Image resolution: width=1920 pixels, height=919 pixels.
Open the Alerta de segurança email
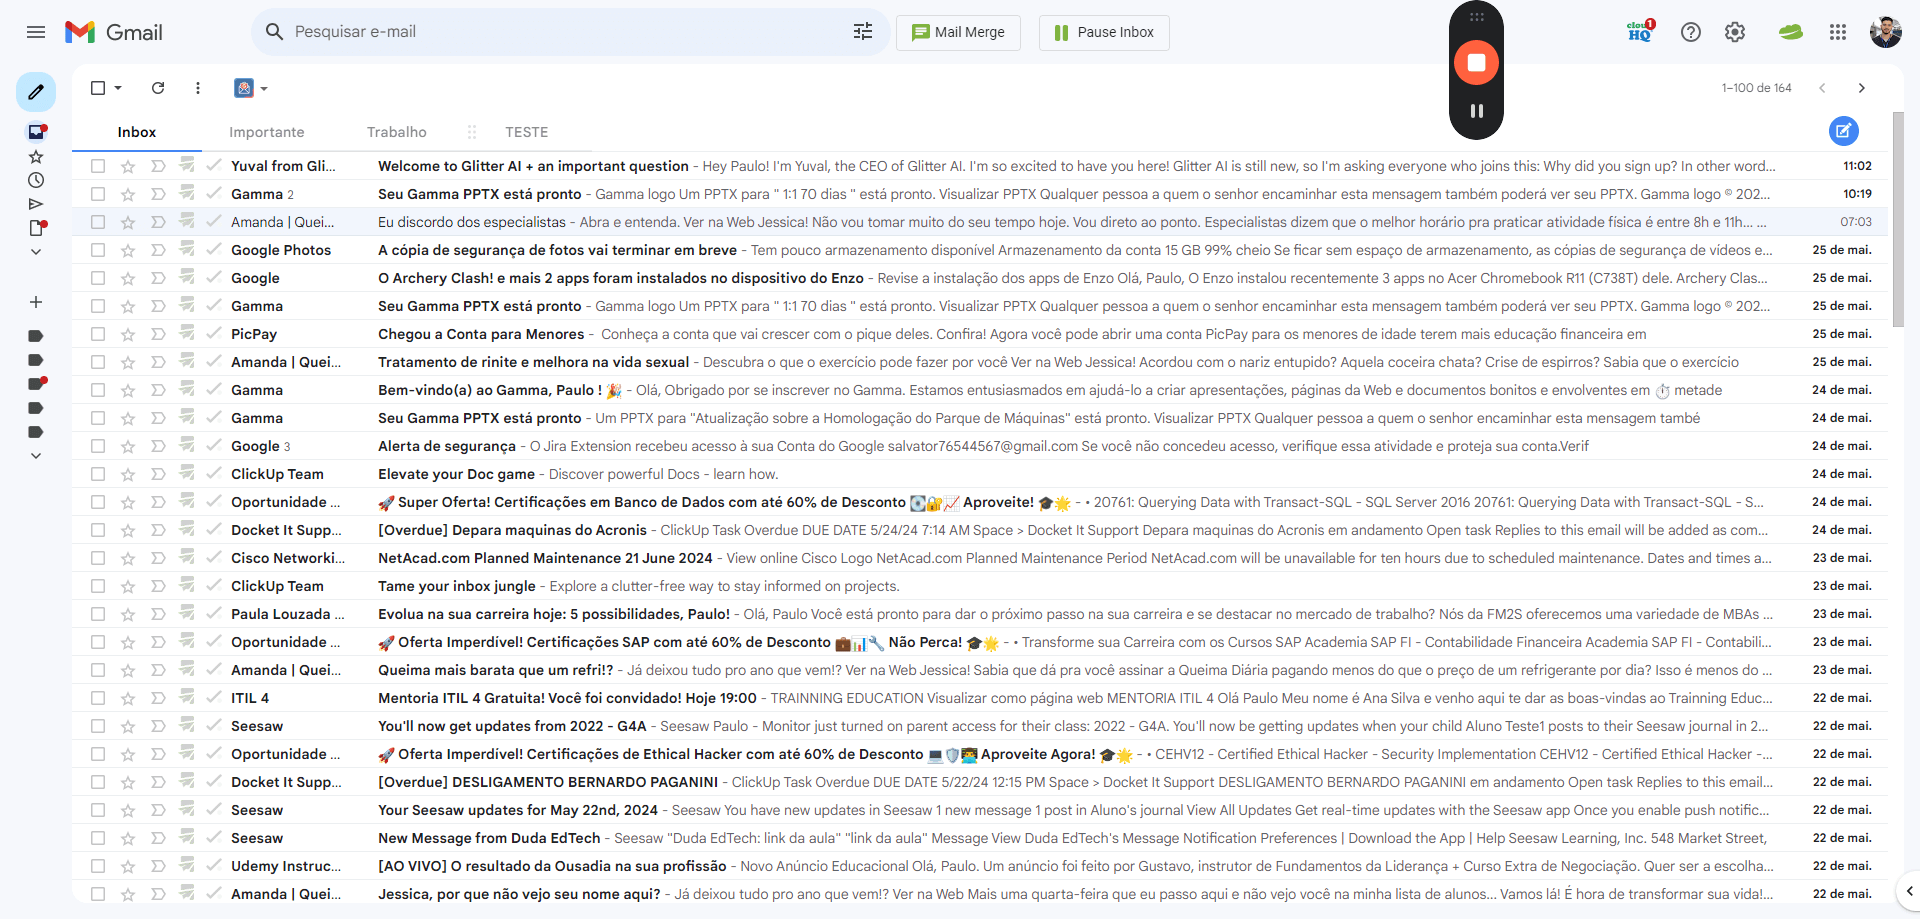tap(980, 446)
